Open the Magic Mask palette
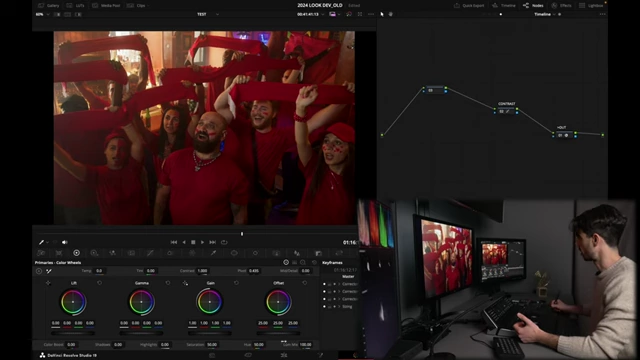This screenshot has width=640, height=360. [276, 253]
